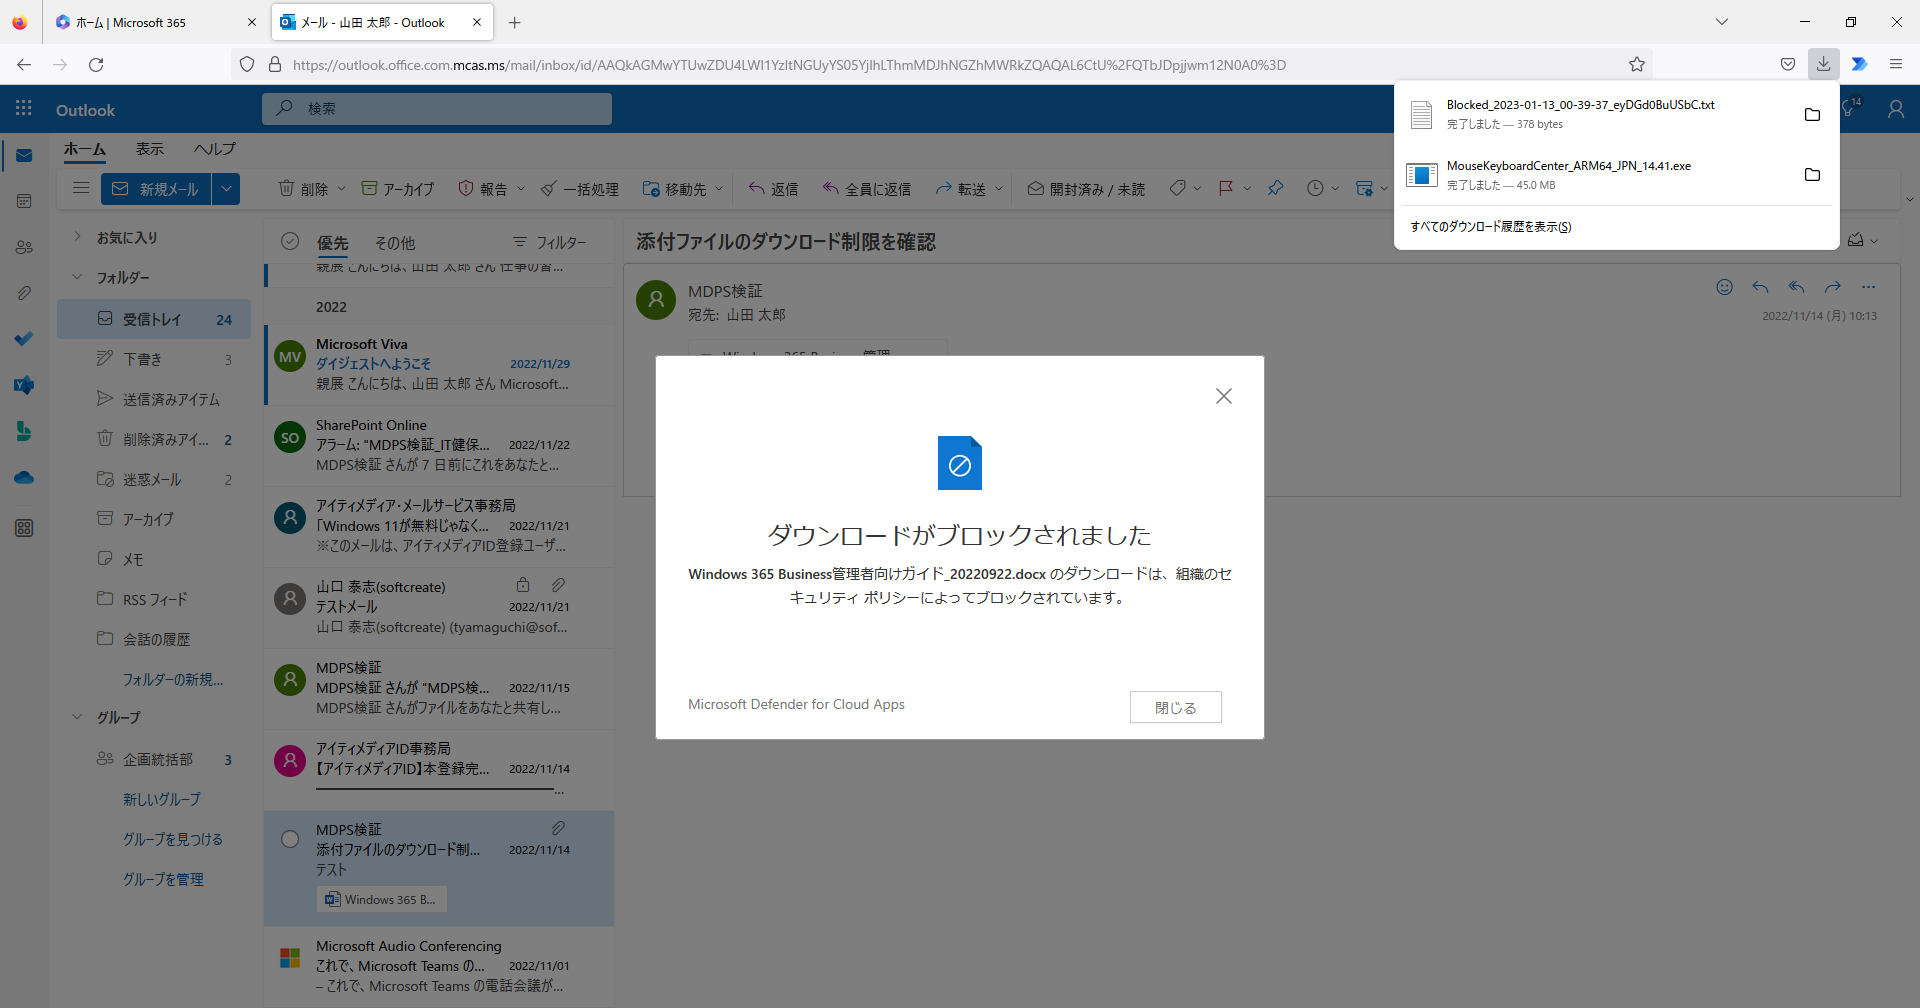Viewport: 1920px width, 1008px height.
Task: Click the 返信 reply toolbar button
Action: [x=774, y=189]
